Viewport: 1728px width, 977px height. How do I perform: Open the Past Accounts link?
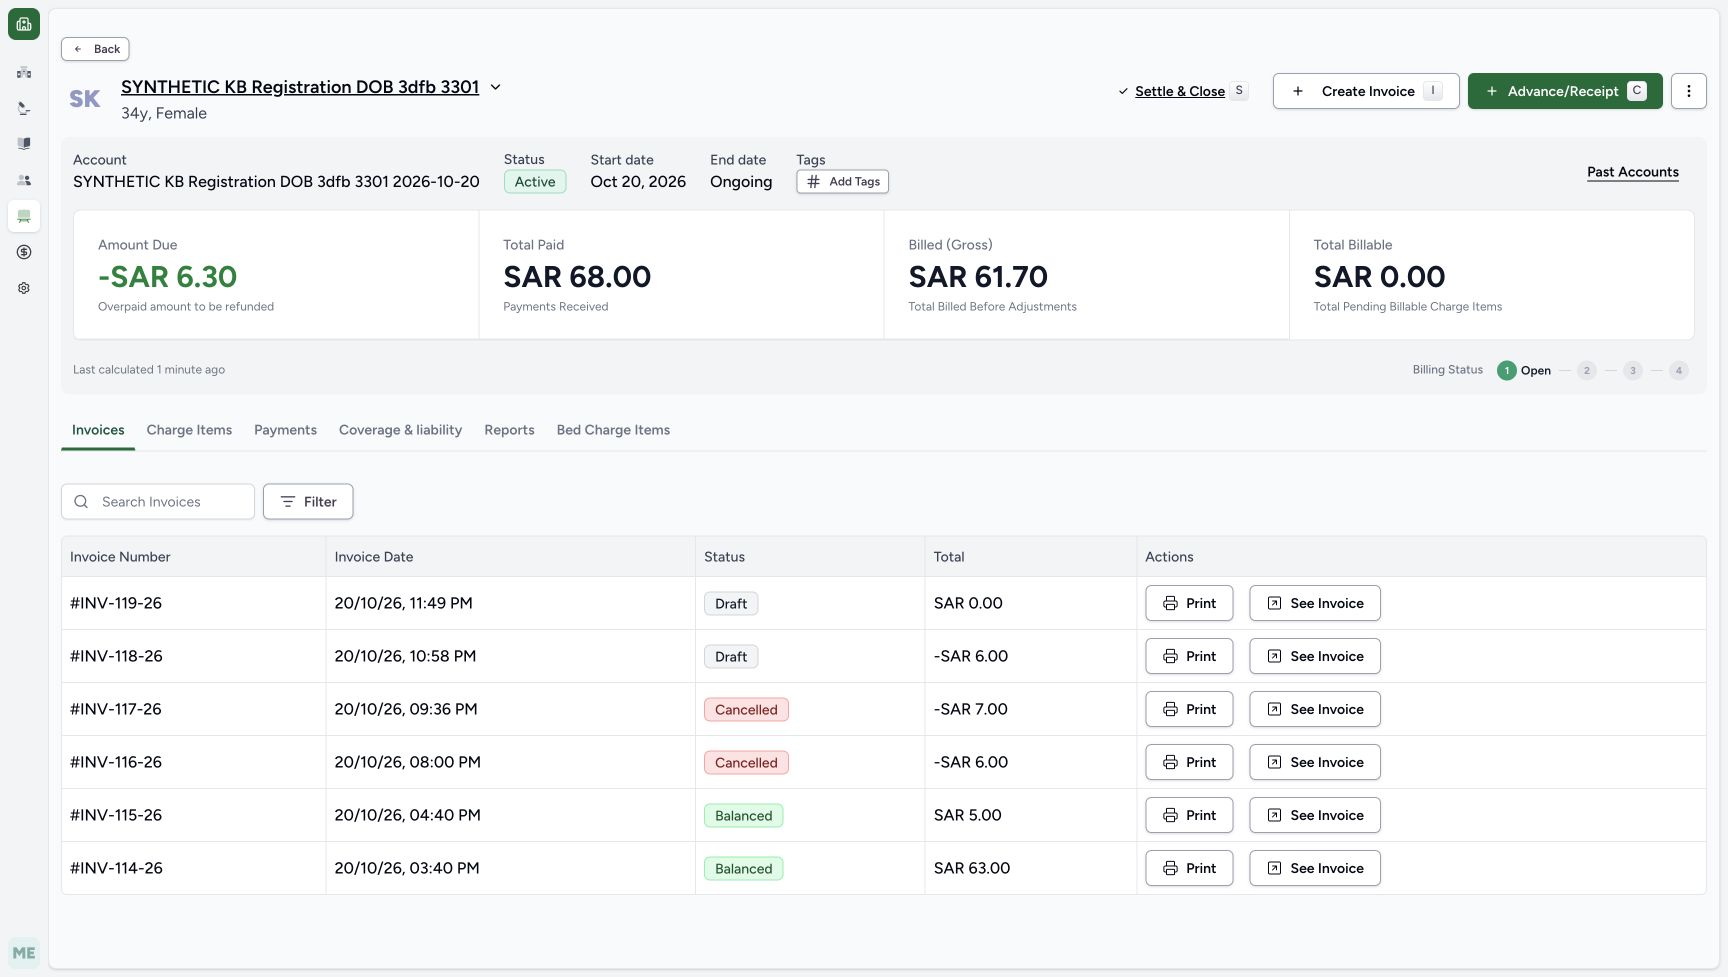click(x=1633, y=172)
